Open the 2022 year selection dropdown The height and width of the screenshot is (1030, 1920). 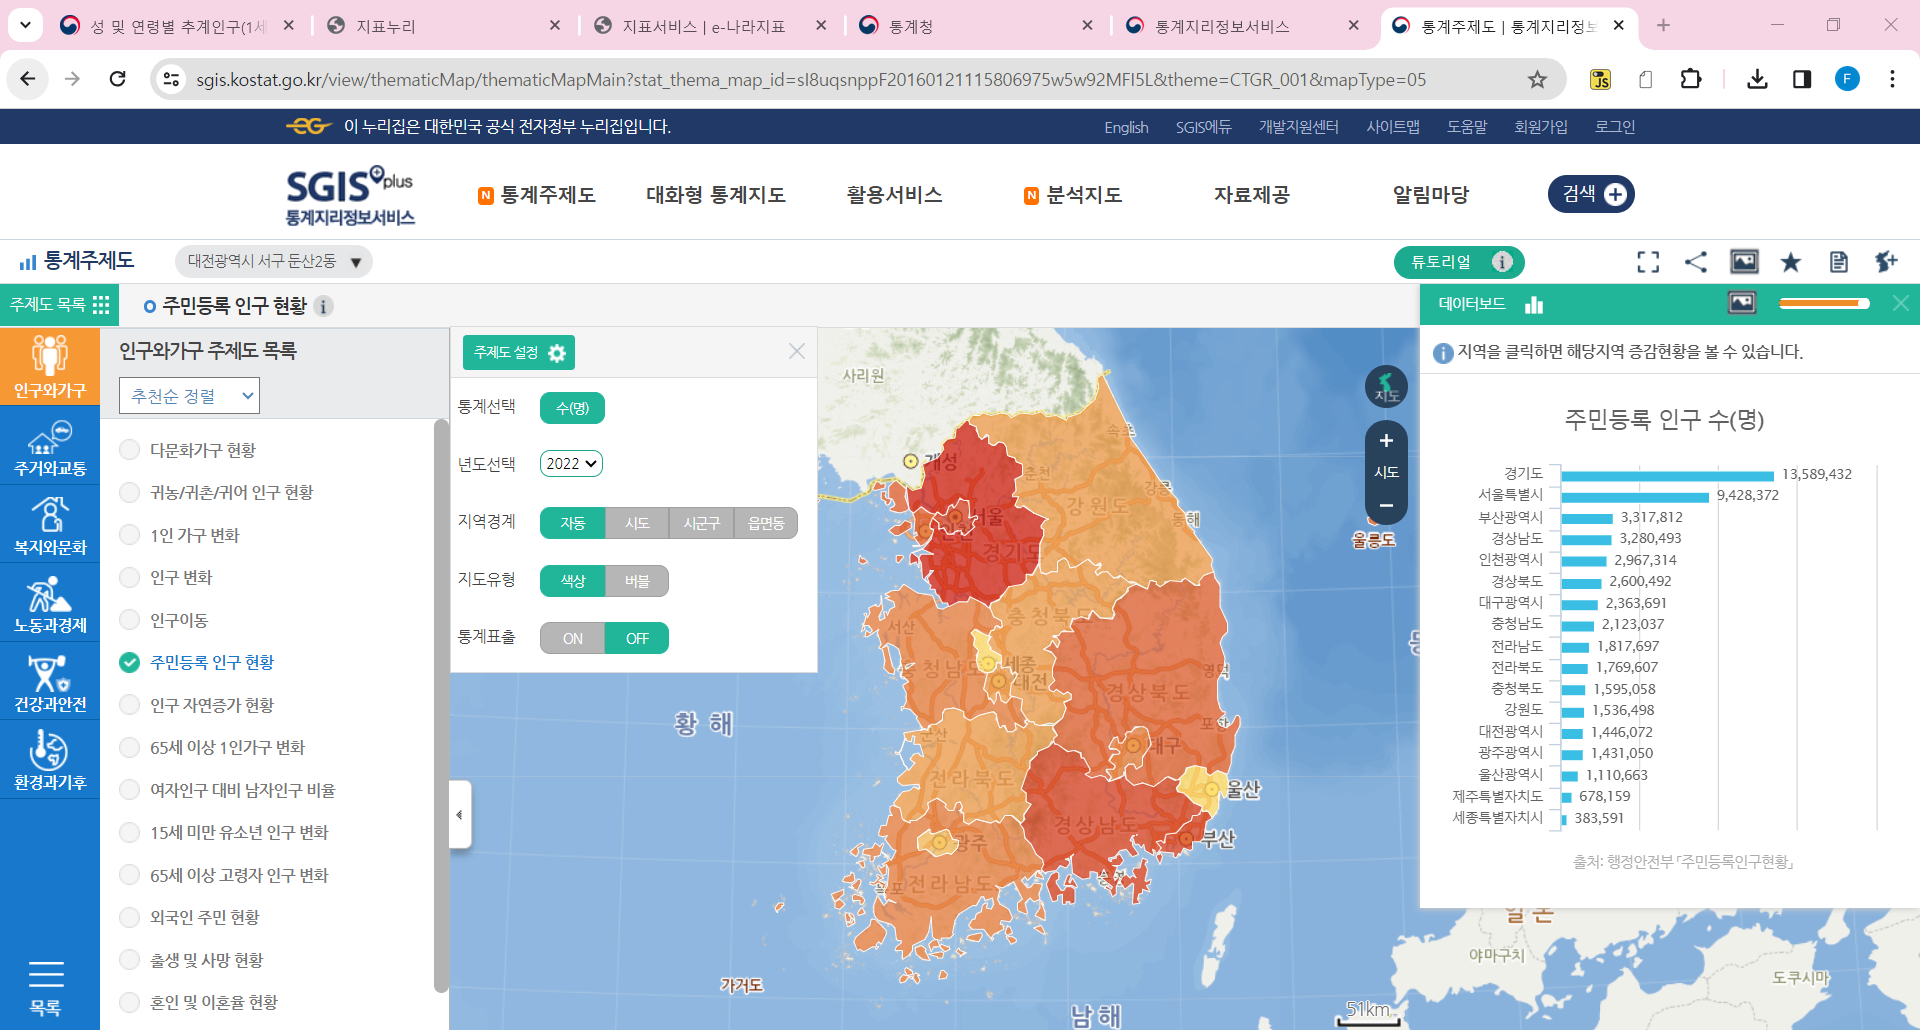(571, 463)
